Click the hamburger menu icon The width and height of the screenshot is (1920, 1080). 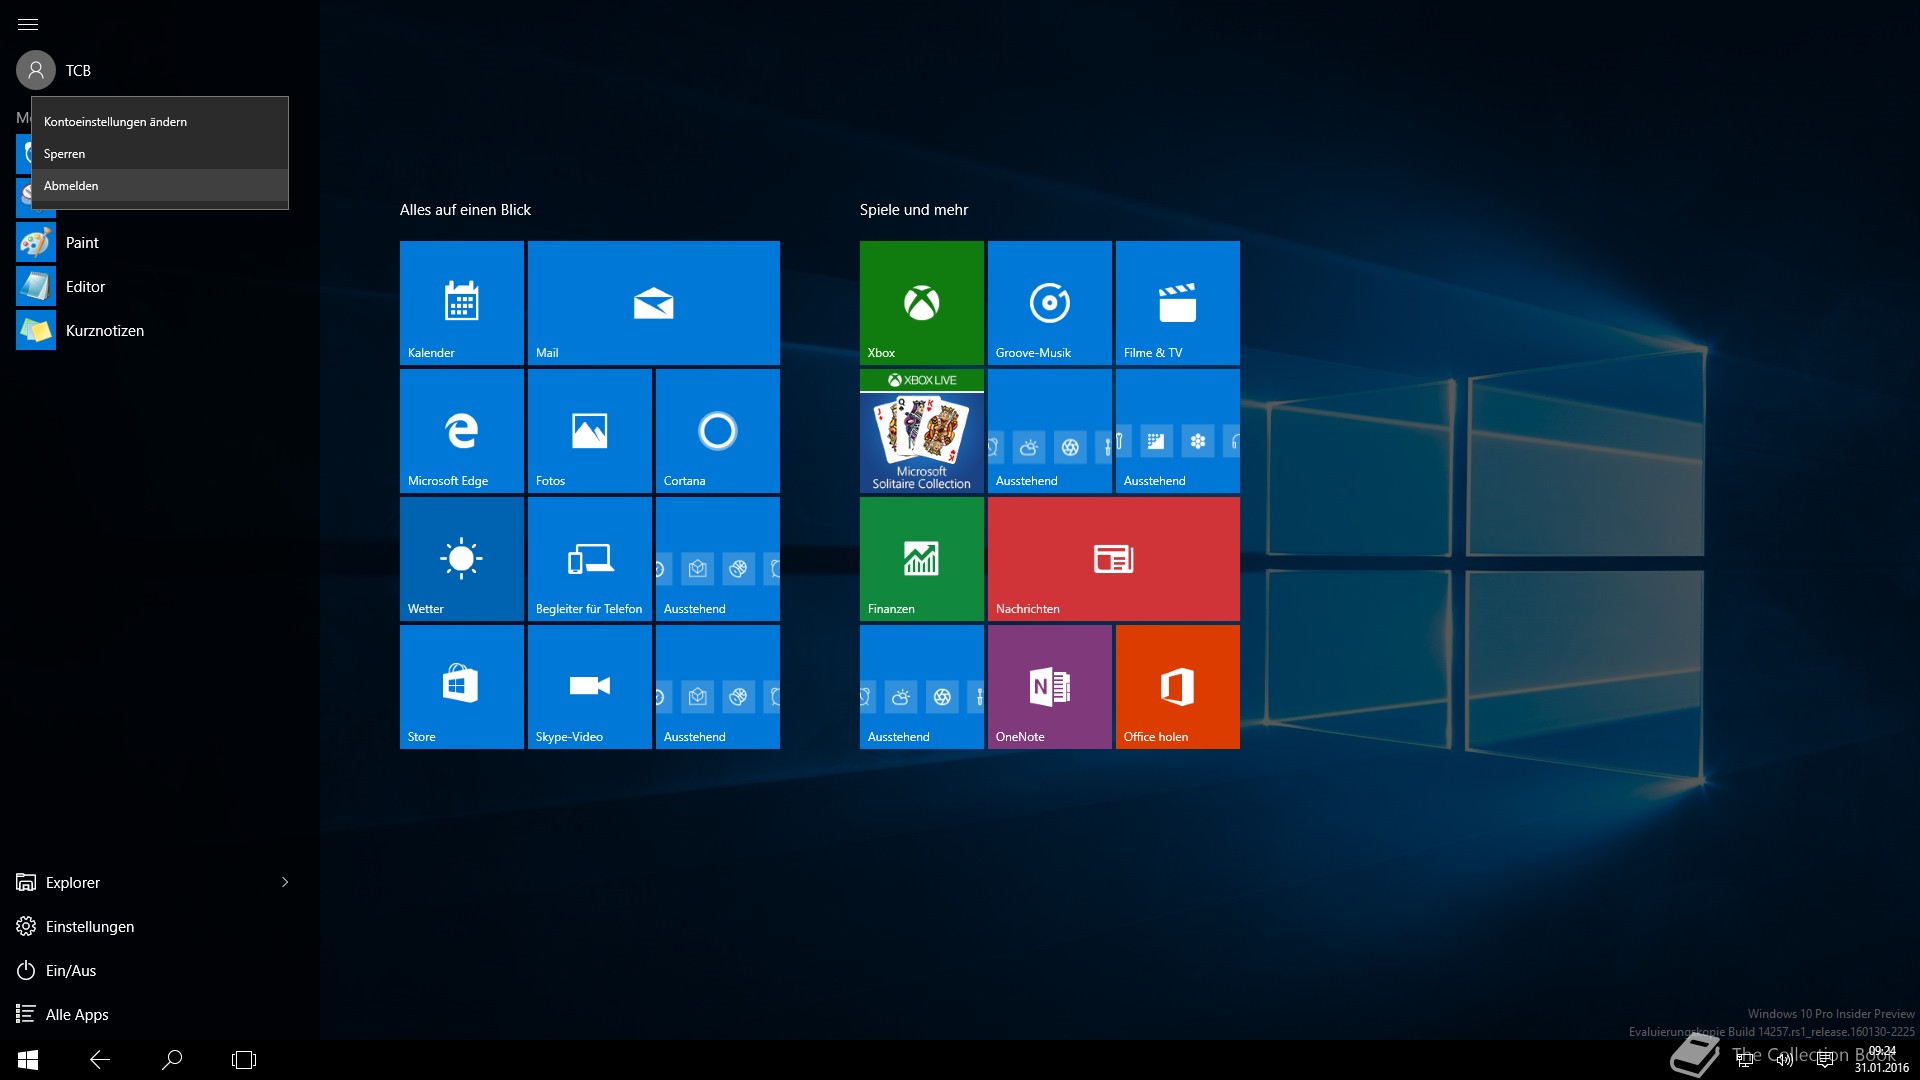pyautogui.click(x=28, y=24)
